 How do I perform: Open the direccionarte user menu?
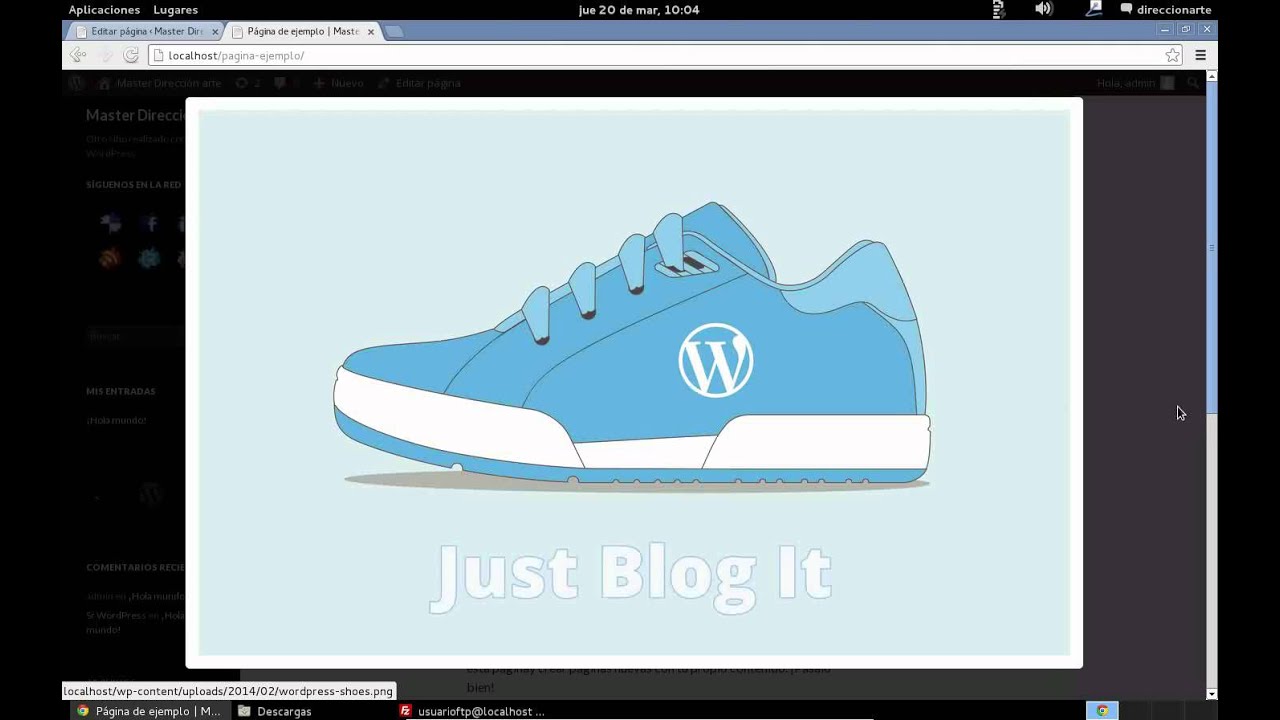pyautogui.click(x=1166, y=10)
